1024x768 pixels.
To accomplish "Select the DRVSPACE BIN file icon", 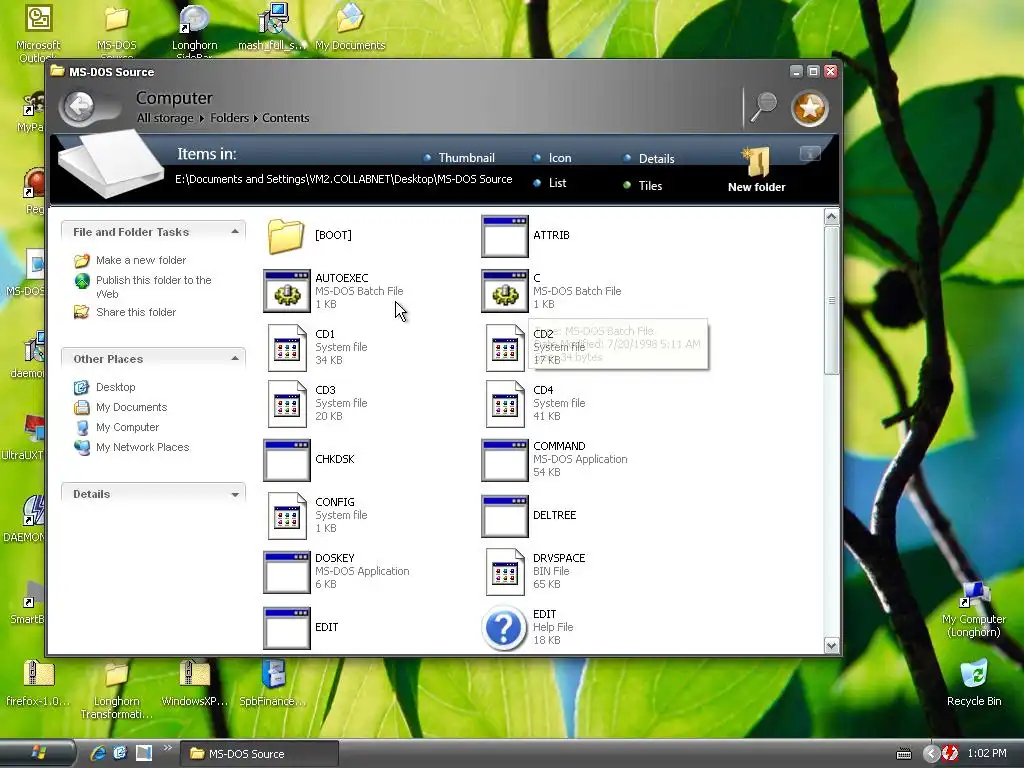I will point(505,572).
